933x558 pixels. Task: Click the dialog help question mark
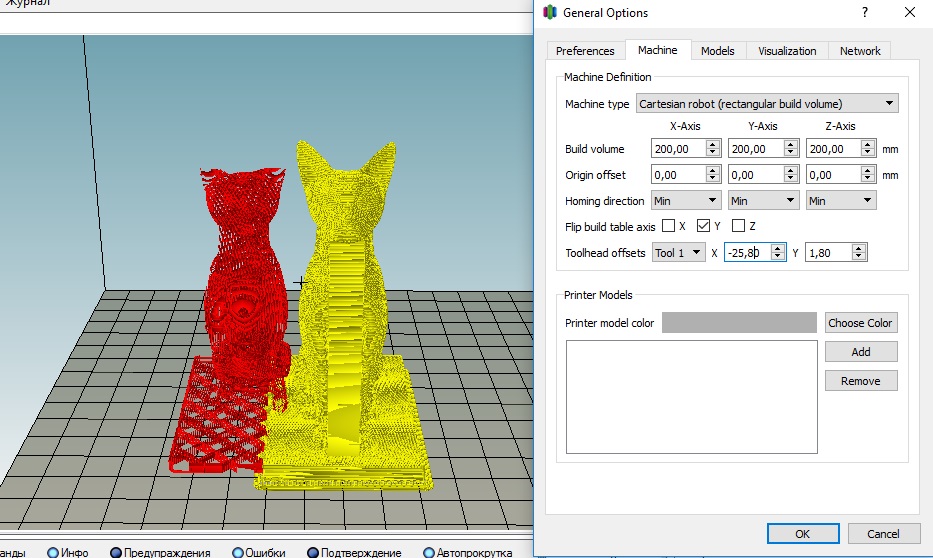point(865,12)
